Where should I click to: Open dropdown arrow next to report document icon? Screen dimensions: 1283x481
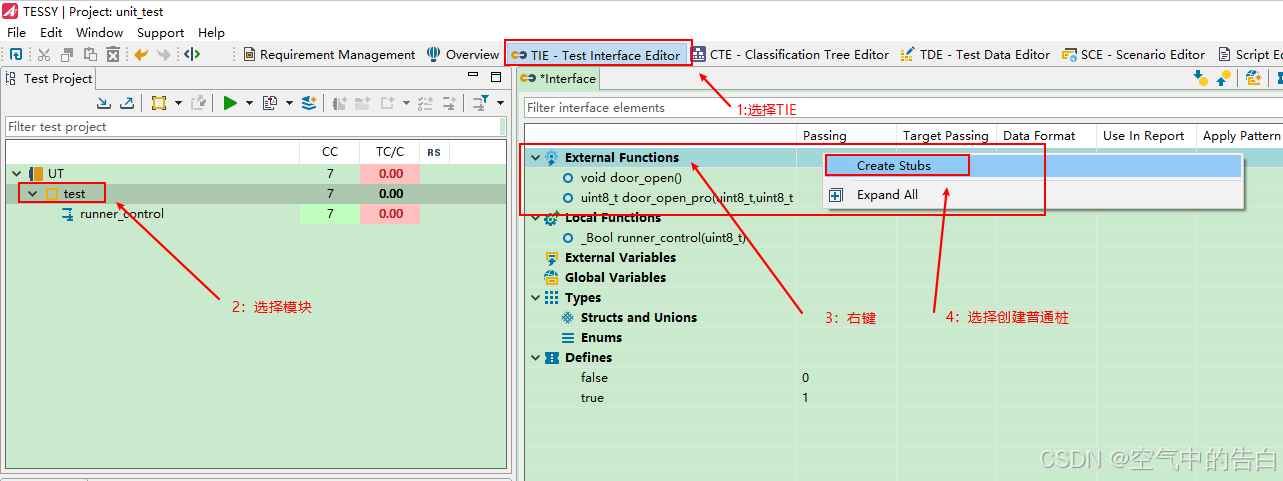pyautogui.click(x=289, y=102)
